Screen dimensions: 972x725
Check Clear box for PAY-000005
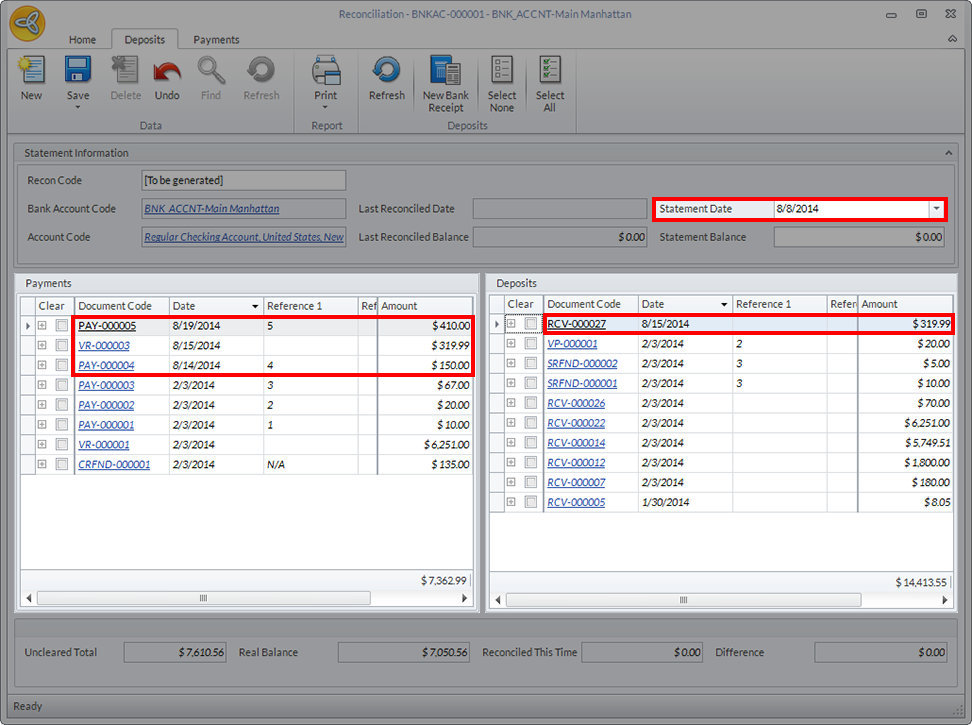click(62, 326)
